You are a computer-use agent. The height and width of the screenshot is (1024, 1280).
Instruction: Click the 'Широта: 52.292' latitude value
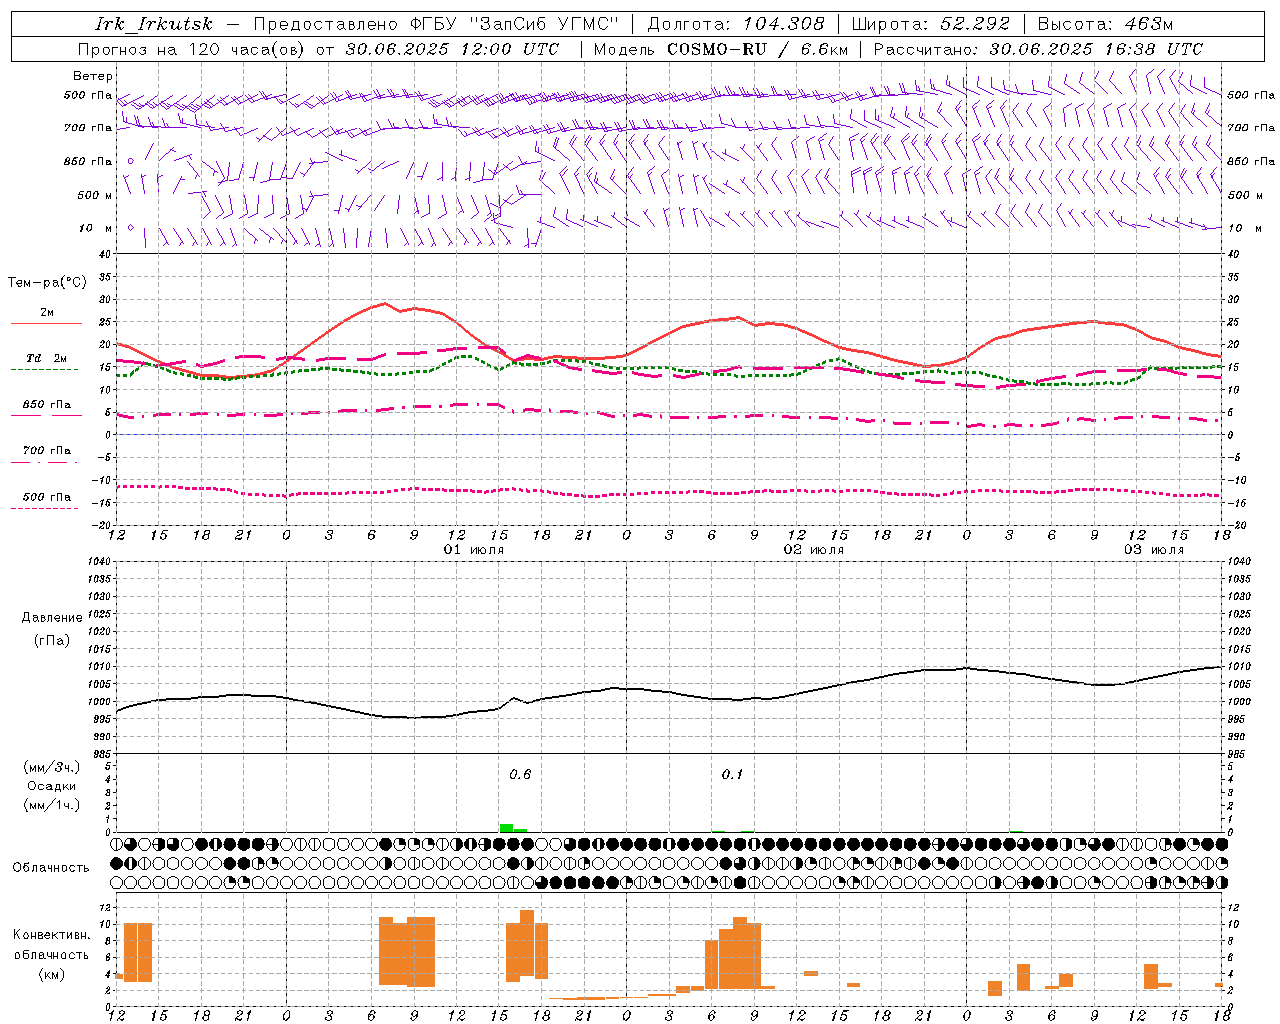(931, 24)
